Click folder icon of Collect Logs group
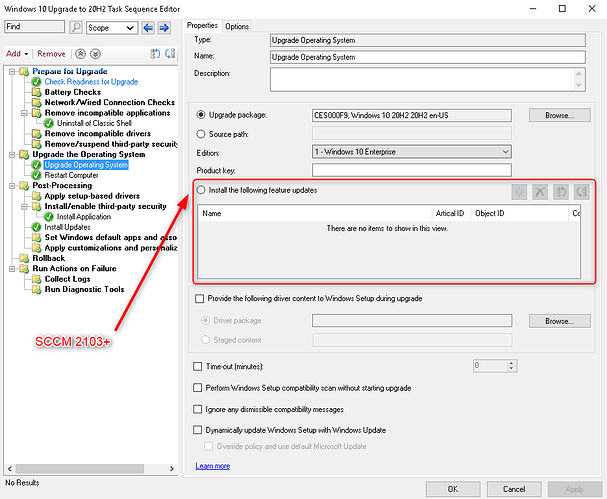The image size is (607, 499). [x=36, y=279]
